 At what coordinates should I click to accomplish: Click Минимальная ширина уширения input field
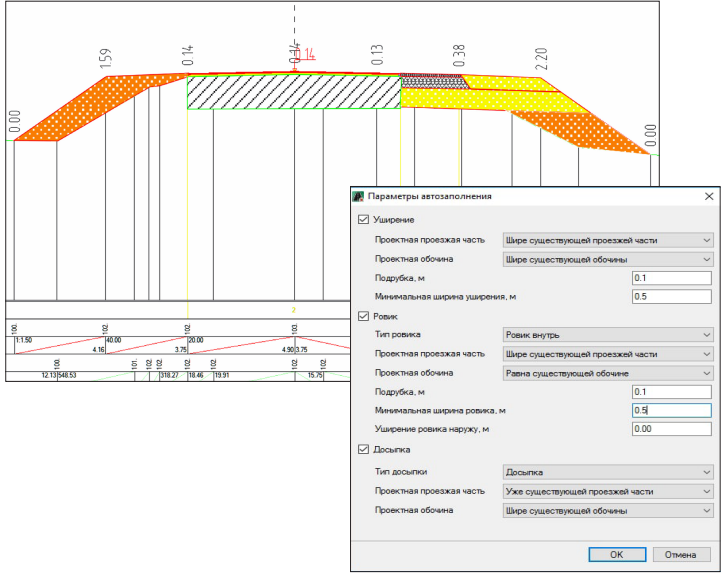[672, 296]
